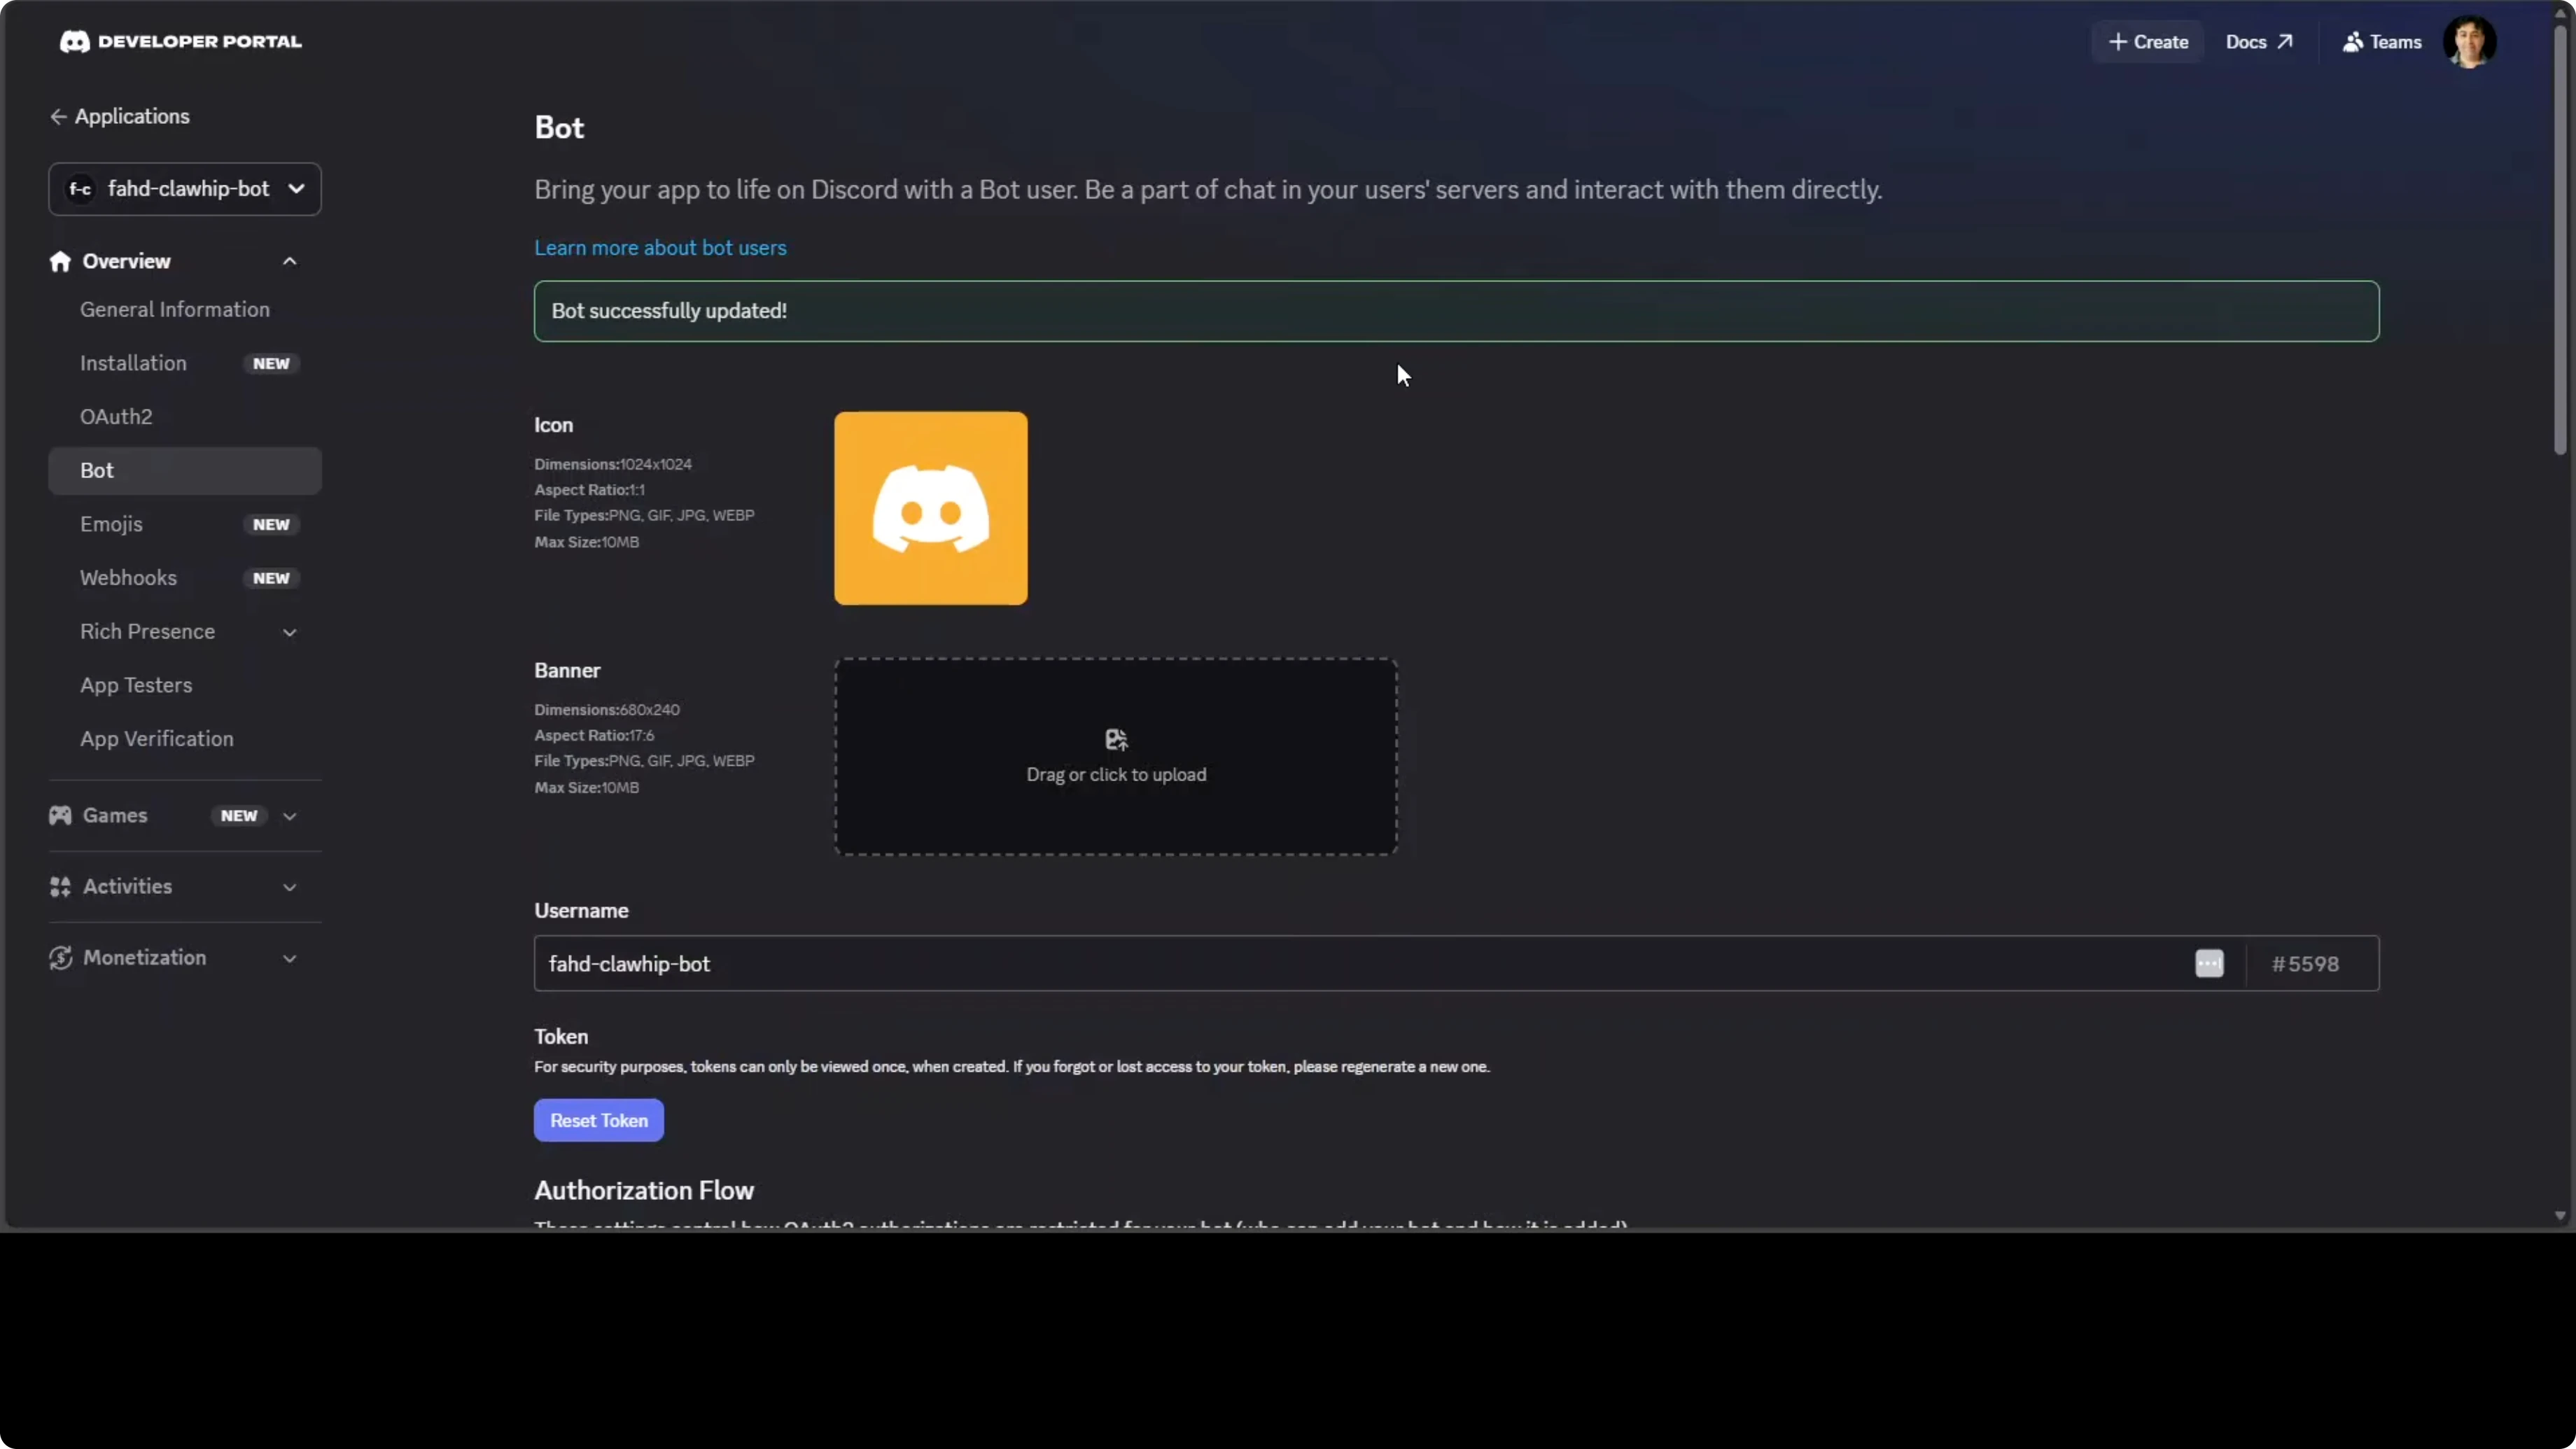Click the bot's orange Discord icon image
The height and width of the screenshot is (1449, 2576).
click(930, 508)
